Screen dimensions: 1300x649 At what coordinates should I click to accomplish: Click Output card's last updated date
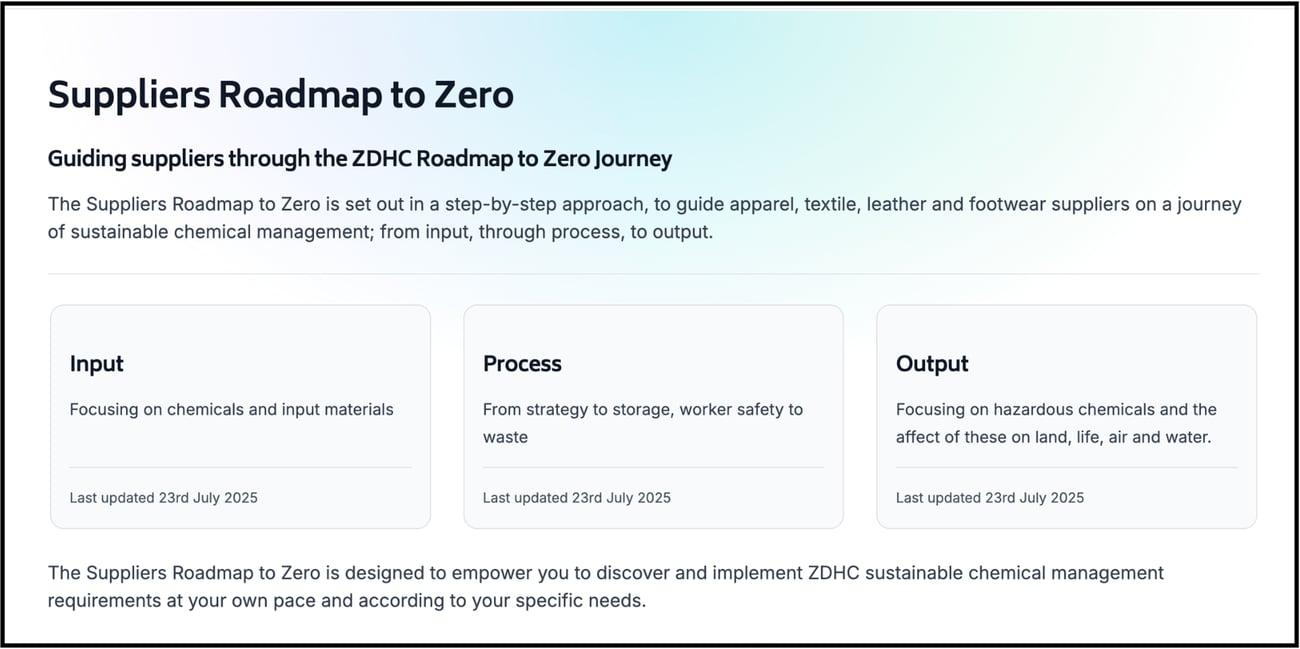[x=989, y=497]
